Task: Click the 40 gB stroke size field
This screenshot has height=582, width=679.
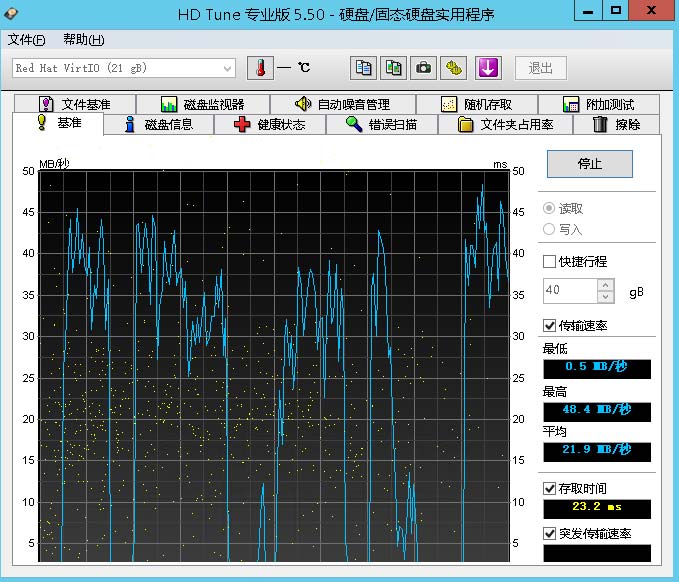Action: coord(570,291)
